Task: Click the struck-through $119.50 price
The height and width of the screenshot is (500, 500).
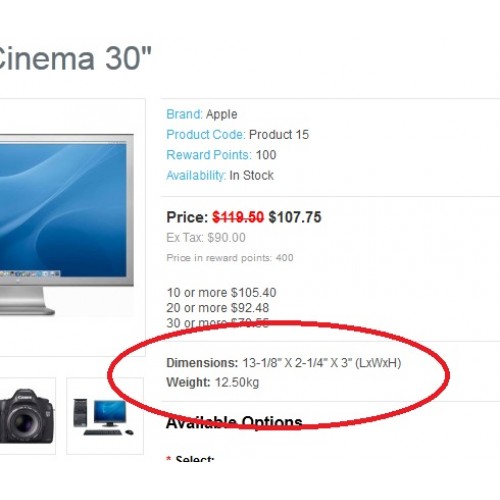Action: (238, 217)
